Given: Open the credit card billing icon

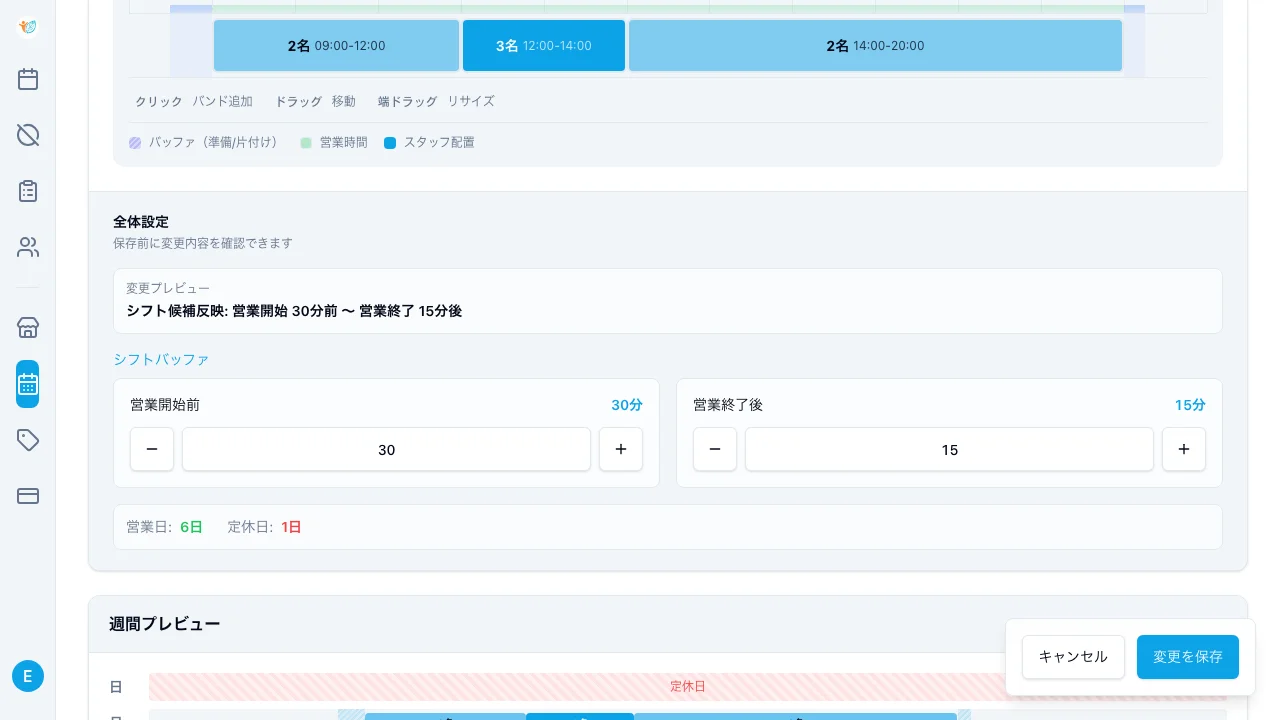Looking at the screenshot, I should pos(28,496).
